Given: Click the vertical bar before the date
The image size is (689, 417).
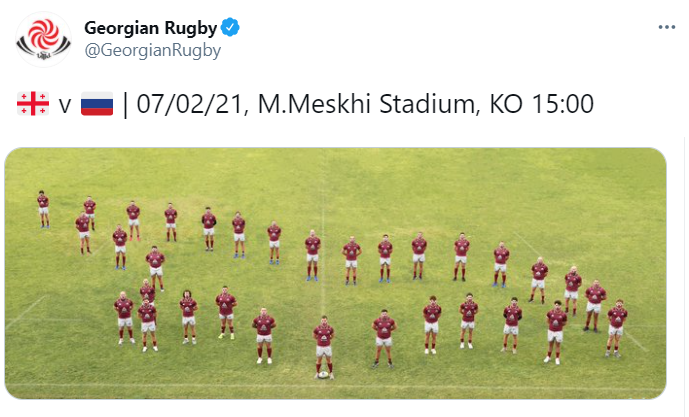Looking at the screenshot, I should click(x=126, y=105).
